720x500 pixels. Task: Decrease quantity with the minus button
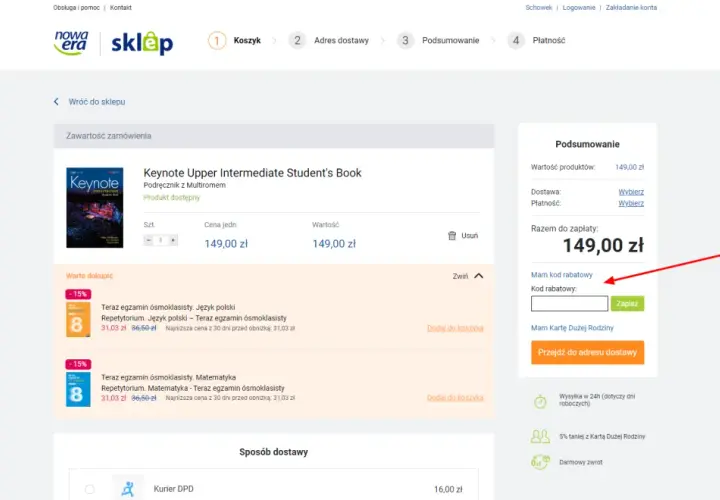[148, 240]
